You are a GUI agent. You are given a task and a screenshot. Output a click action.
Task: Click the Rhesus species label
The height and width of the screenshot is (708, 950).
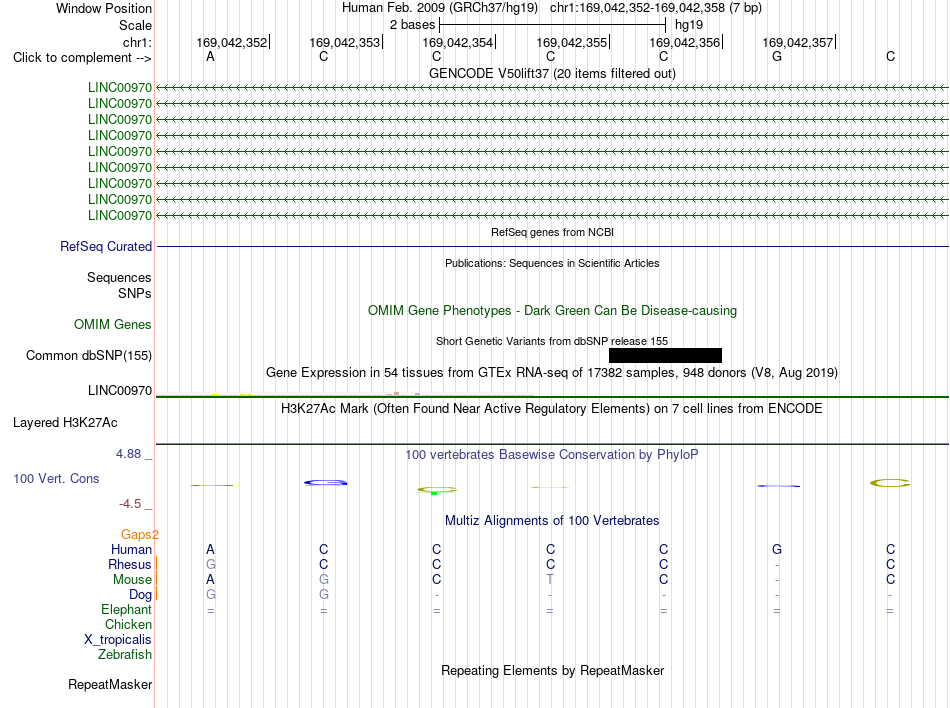tap(130, 564)
